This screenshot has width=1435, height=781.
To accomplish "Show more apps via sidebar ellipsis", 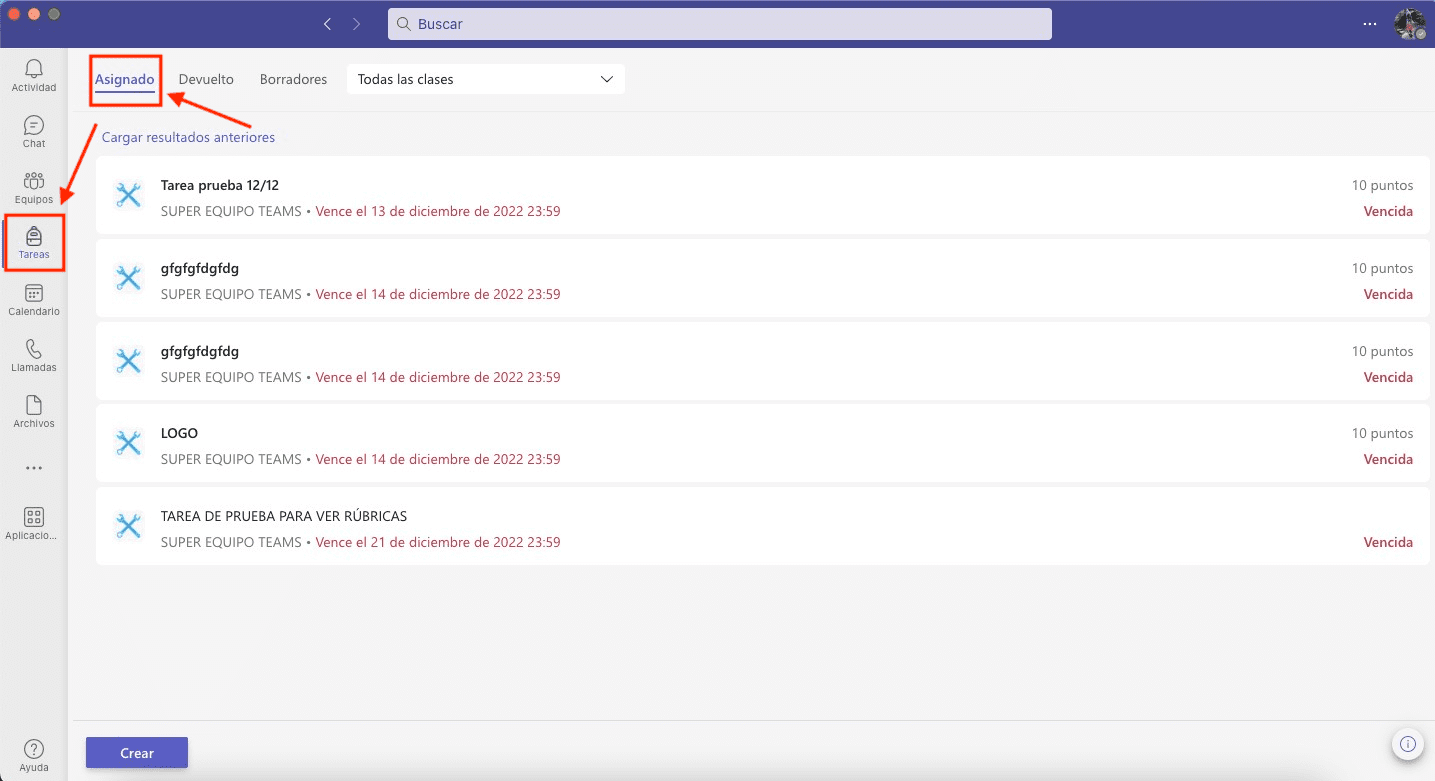I will (34, 468).
